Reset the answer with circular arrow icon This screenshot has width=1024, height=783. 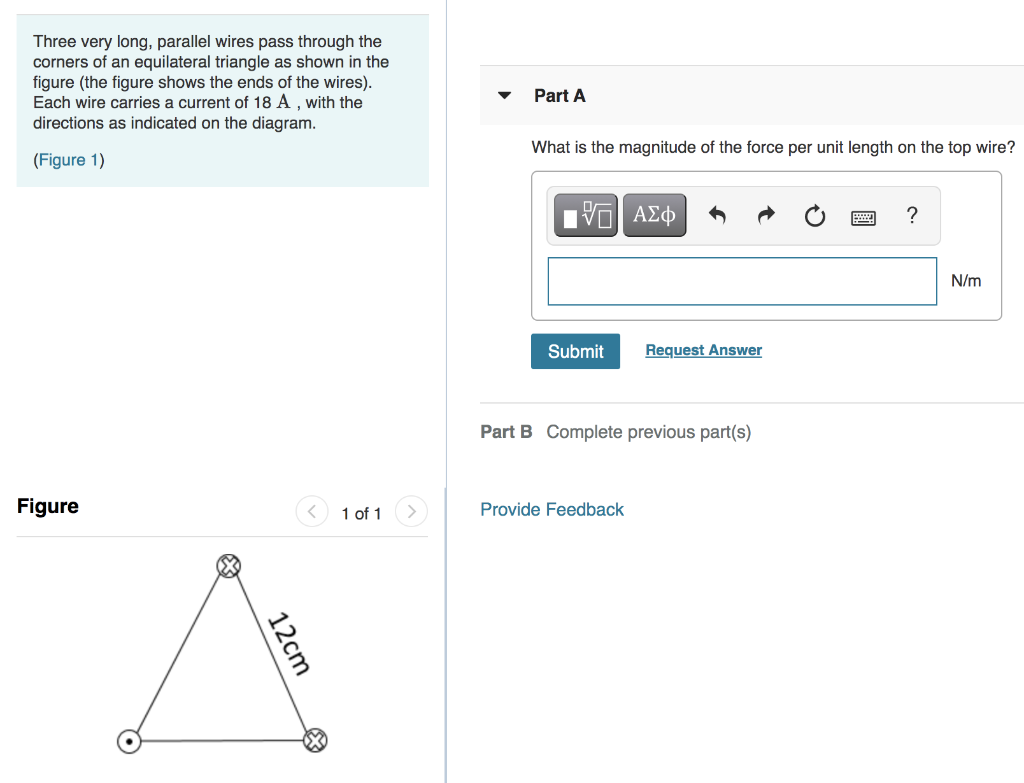click(814, 216)
